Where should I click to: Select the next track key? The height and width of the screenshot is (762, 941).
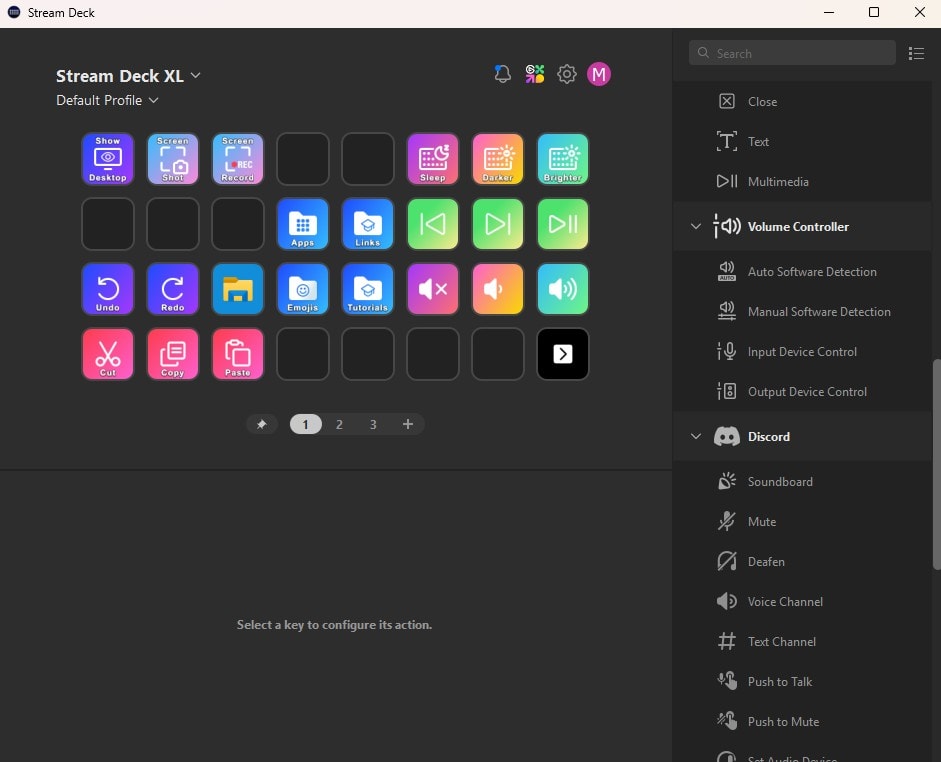coord(498,224)
